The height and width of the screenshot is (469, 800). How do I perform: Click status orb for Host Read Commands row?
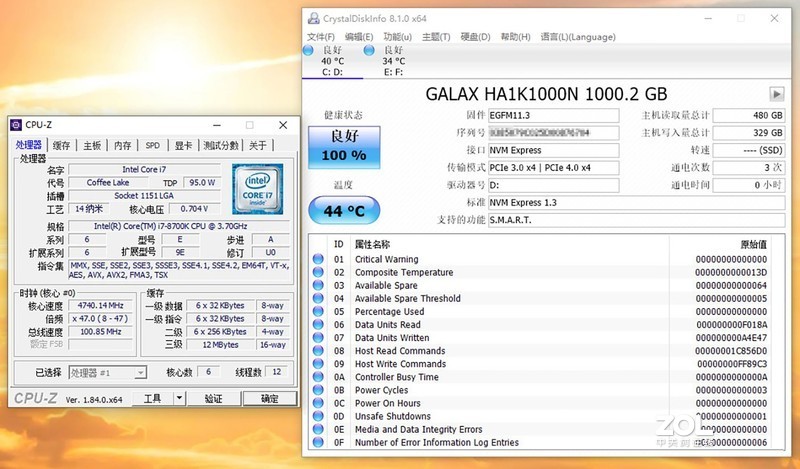(318, 351)
